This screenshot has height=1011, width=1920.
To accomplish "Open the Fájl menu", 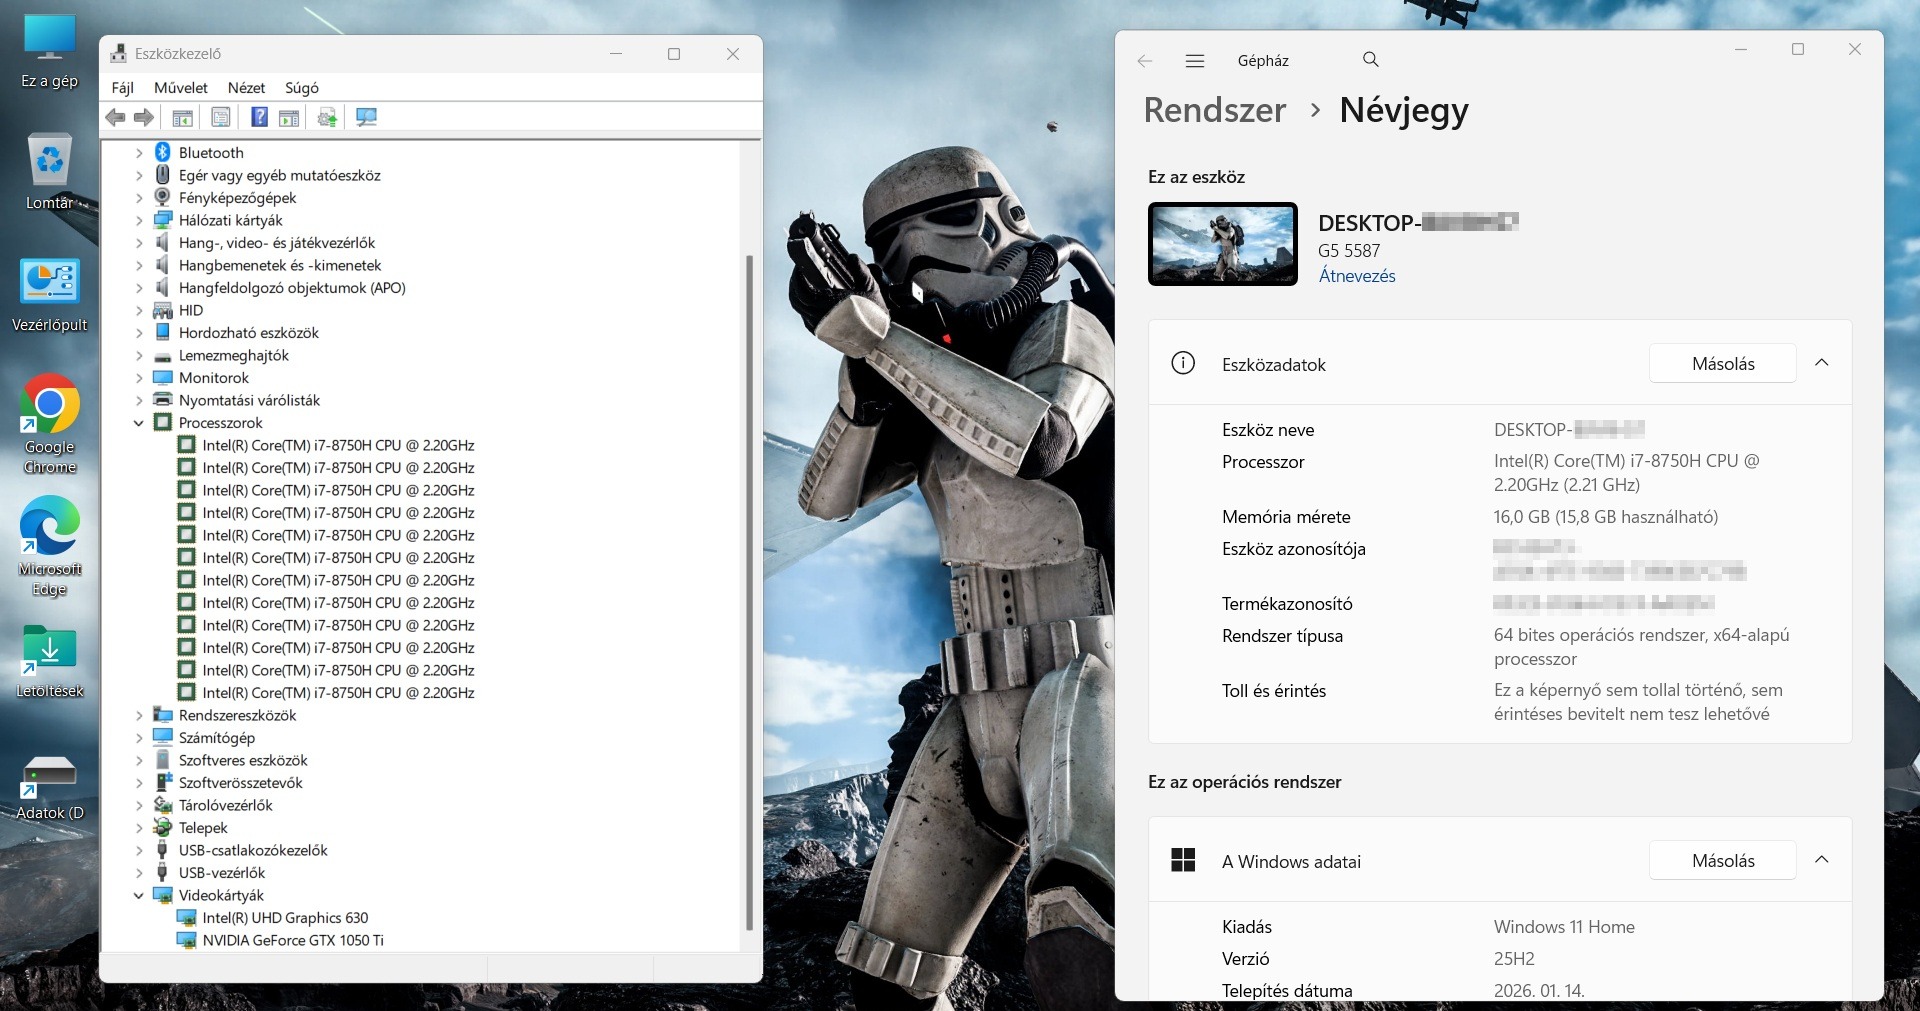I will click(x=123, y=88).
